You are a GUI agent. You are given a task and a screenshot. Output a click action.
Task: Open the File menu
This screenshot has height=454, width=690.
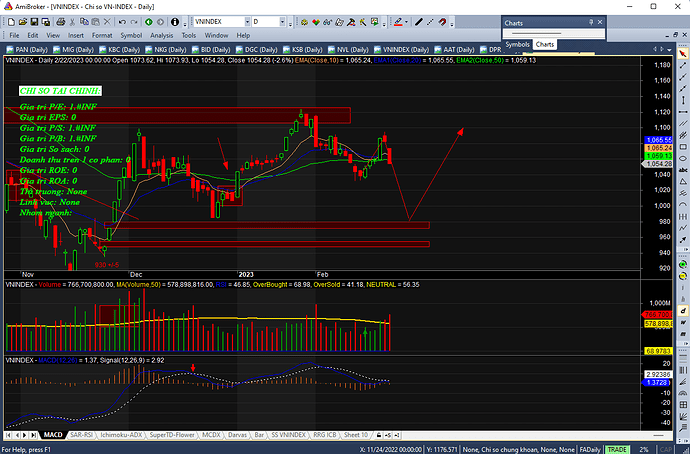coord(14,35)
